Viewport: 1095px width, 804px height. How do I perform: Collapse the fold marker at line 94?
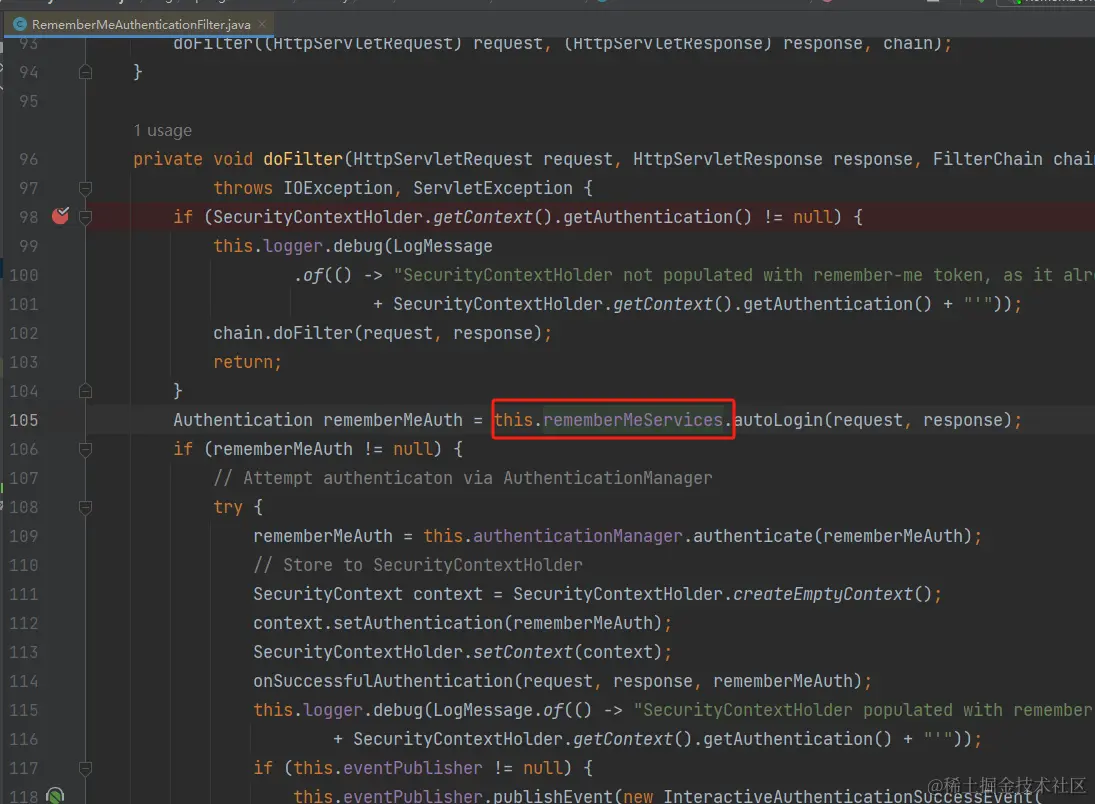[x=85, y=72]
